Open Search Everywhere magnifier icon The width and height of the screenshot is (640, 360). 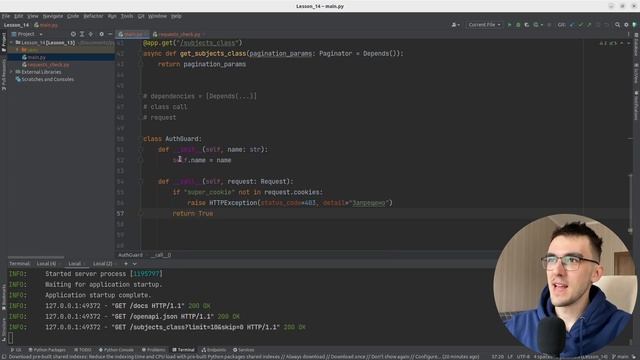tap(617, 25)
